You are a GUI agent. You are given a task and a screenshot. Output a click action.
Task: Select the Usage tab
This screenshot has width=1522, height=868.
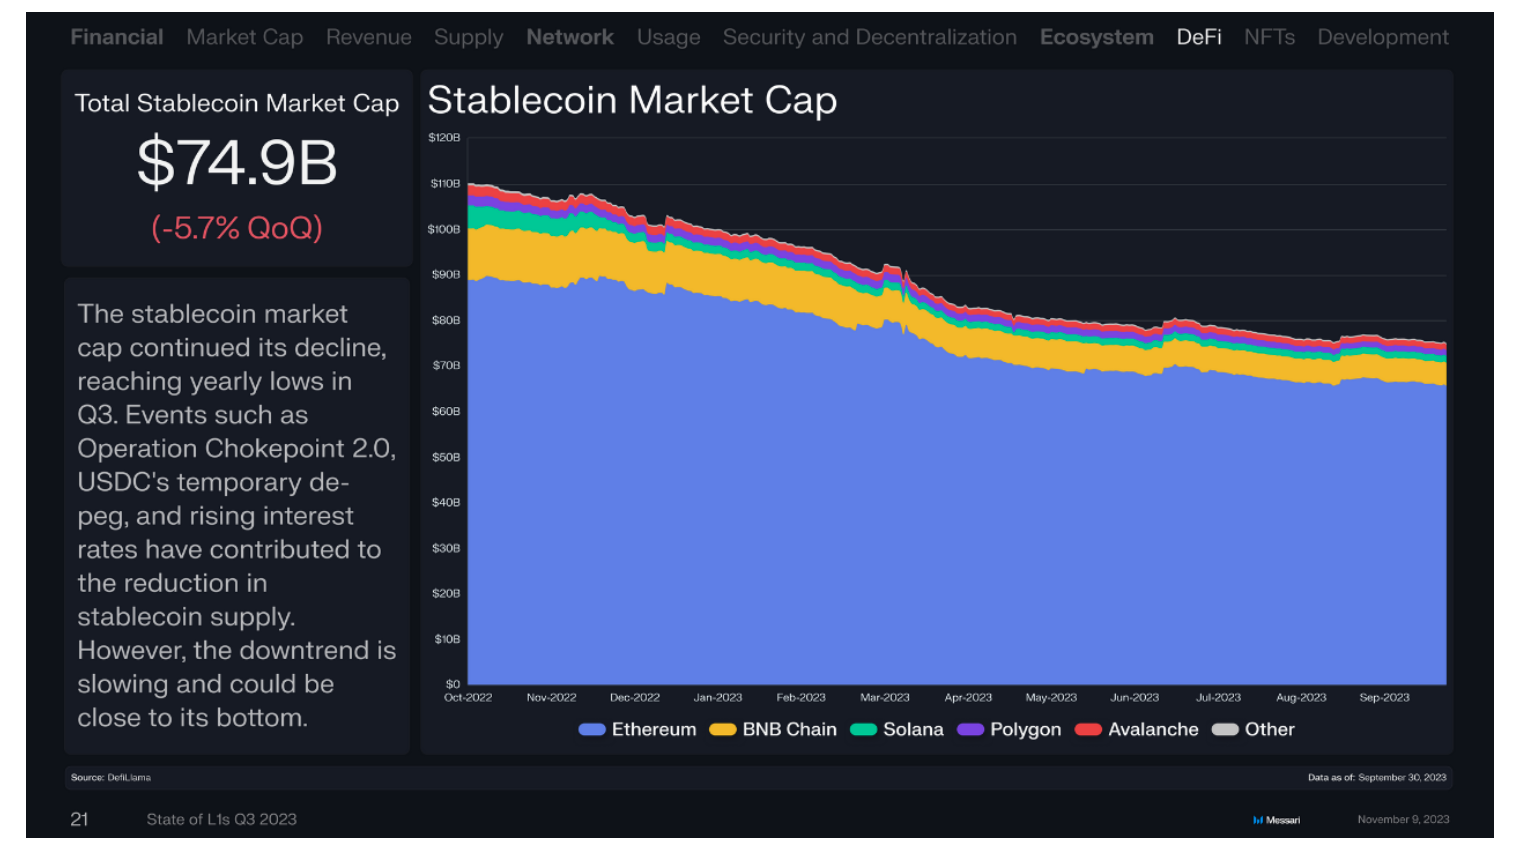click(x=669, y=38)
